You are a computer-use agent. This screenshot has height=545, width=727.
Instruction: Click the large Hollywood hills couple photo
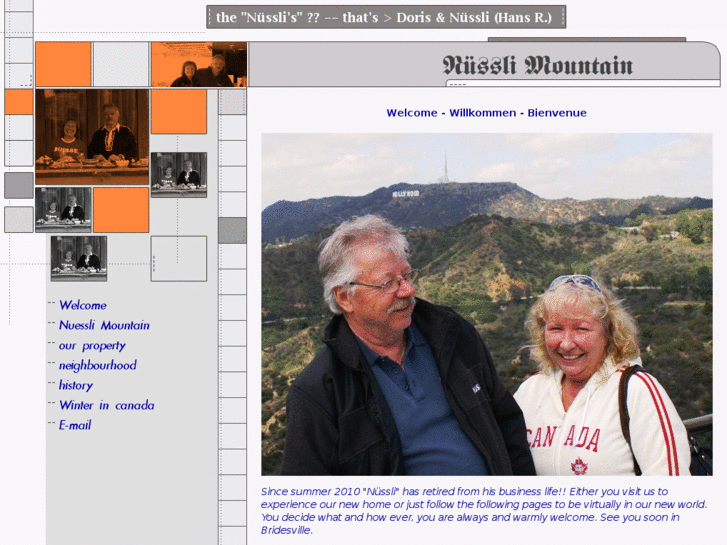(x=487, y=304)
